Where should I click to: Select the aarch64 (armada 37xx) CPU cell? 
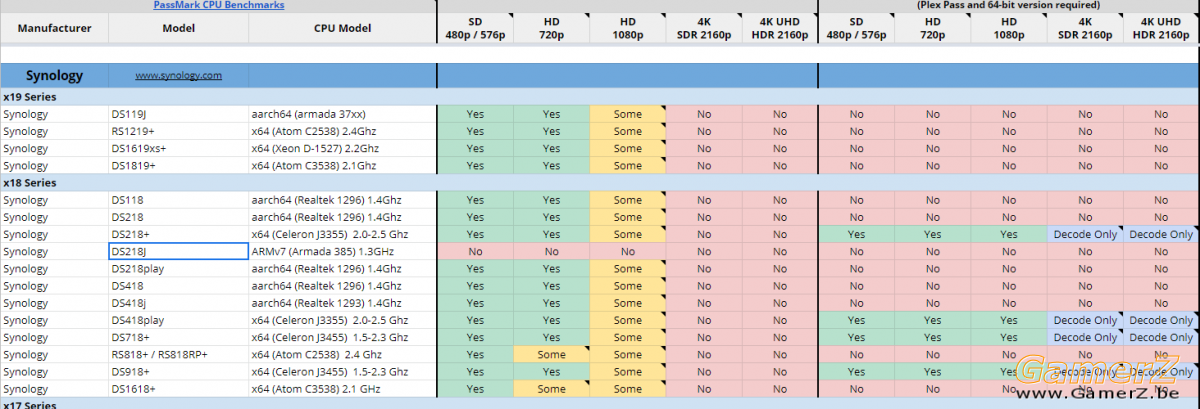tap(342, 114)
